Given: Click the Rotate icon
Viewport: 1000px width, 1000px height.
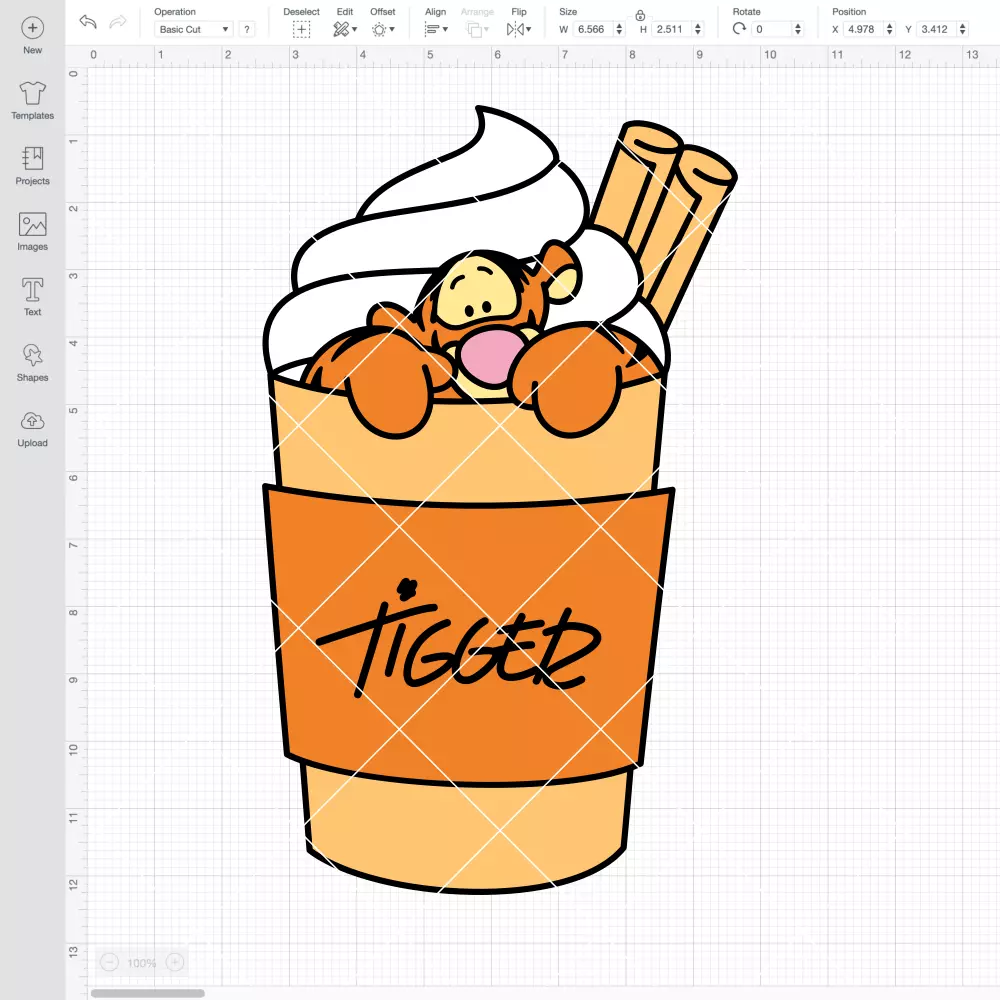Looking at the screenshot, I should click(x=739, y=29).
